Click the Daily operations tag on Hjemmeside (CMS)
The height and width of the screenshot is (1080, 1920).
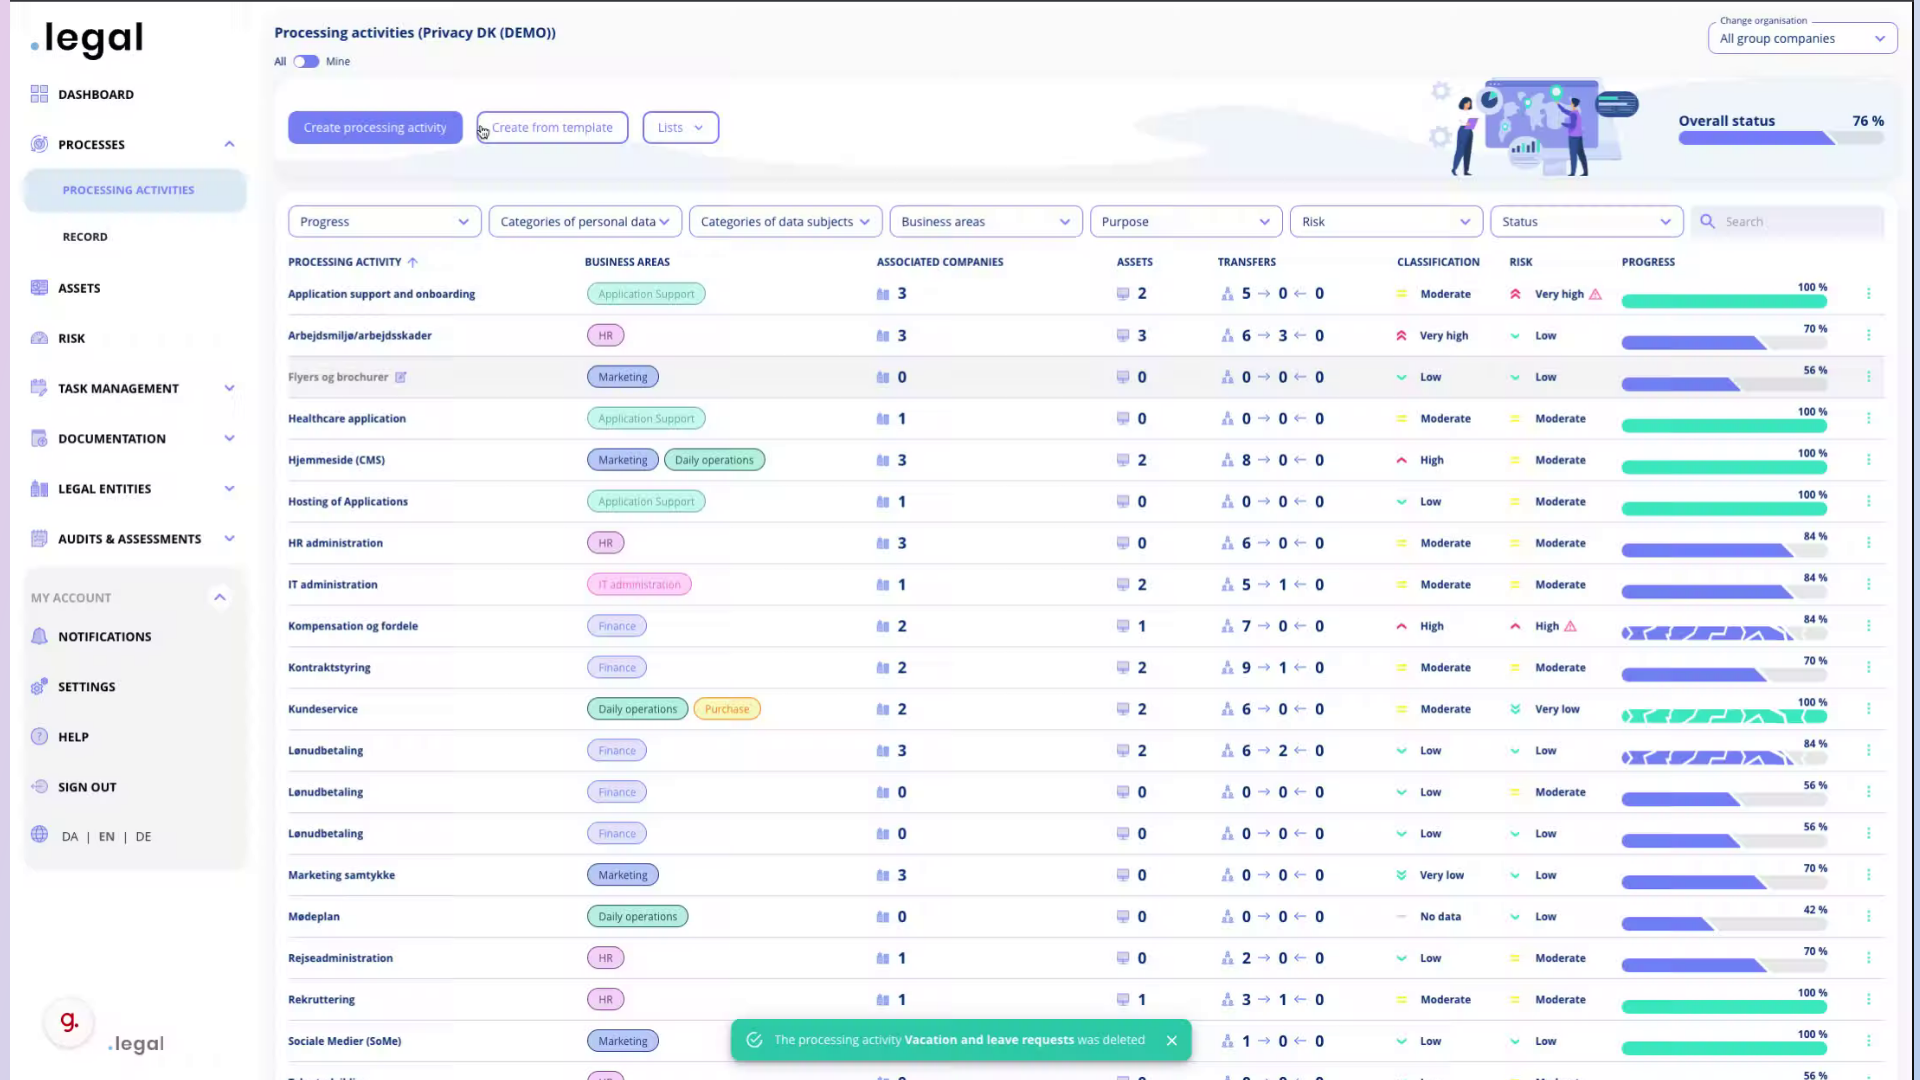tap(714, 460)
